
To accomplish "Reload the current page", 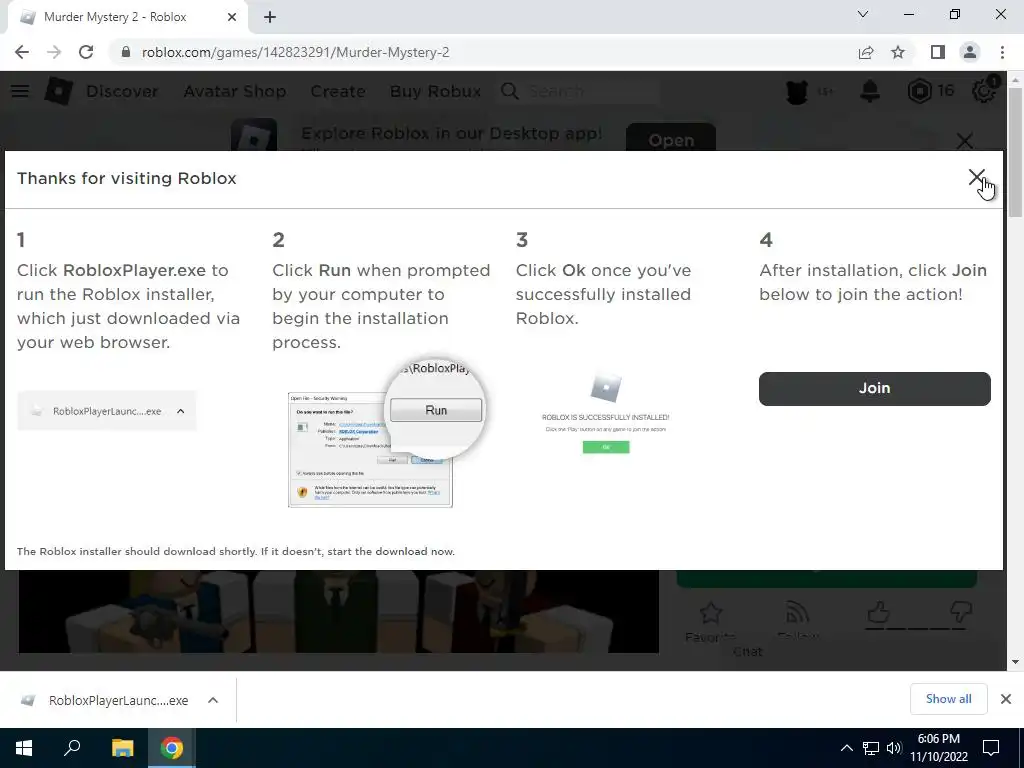I will [x=86, y=52].
